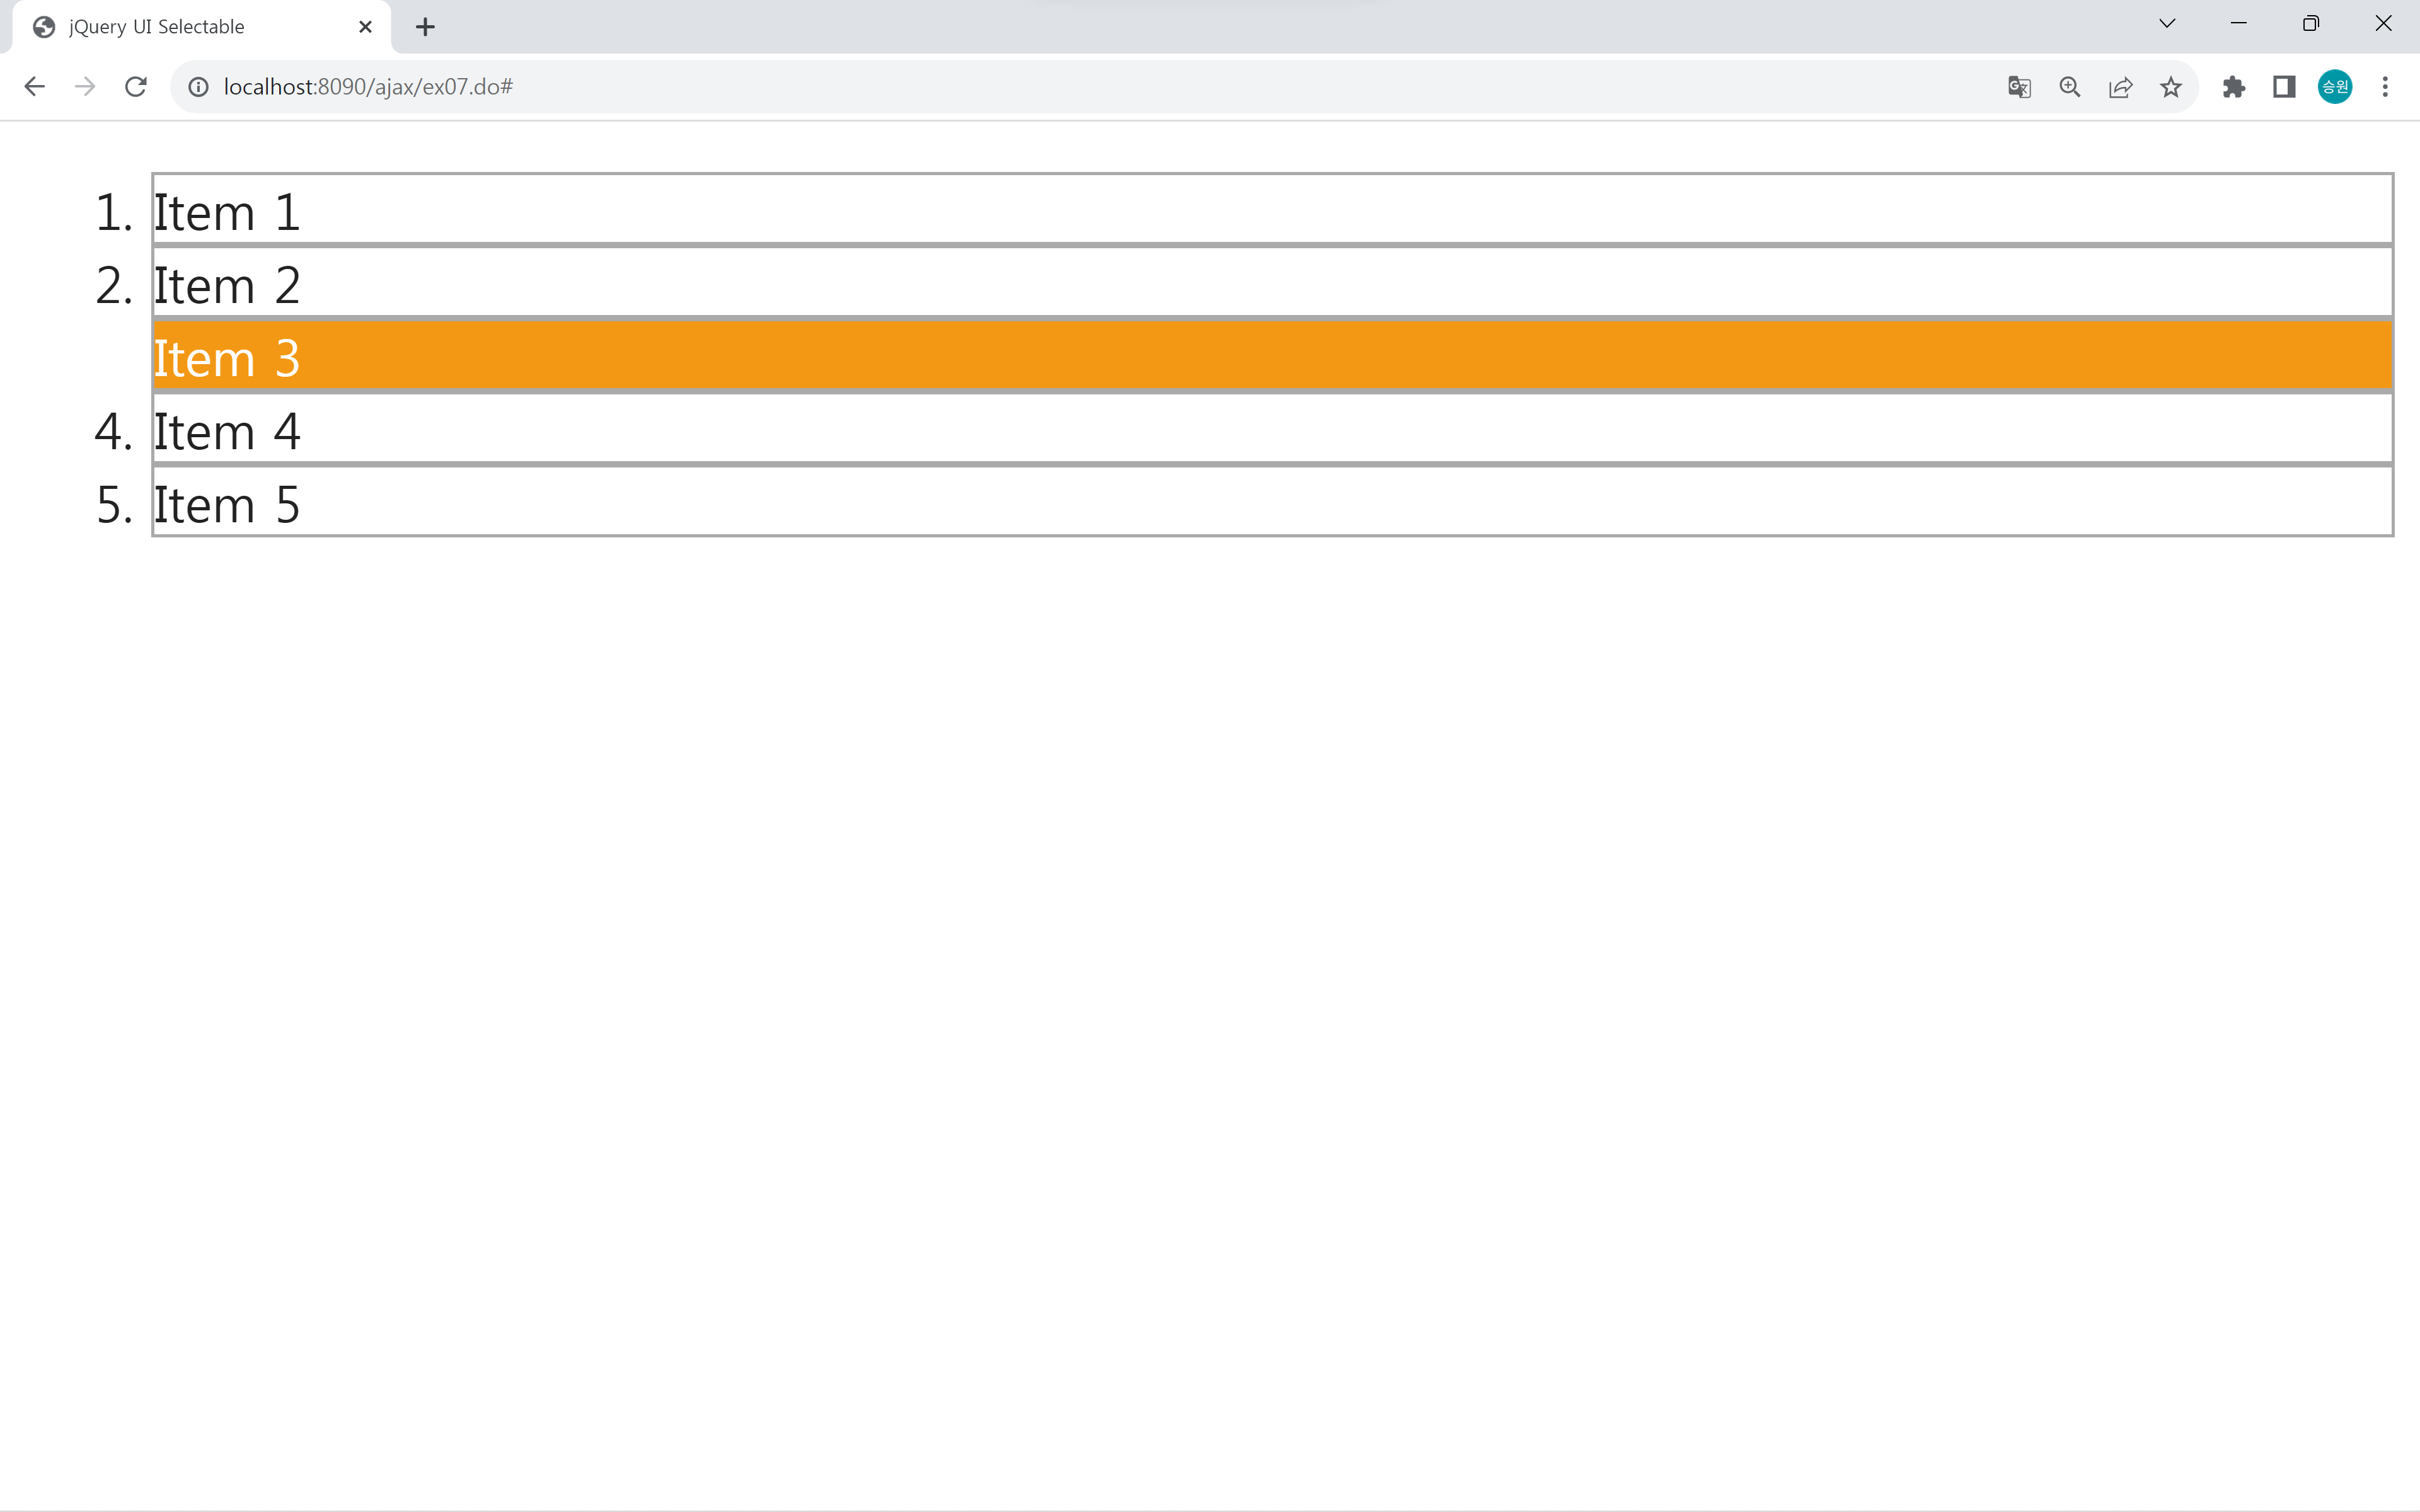Open a new tab
Viewport: 2420px width, 1512px height.
pos(425,27)
